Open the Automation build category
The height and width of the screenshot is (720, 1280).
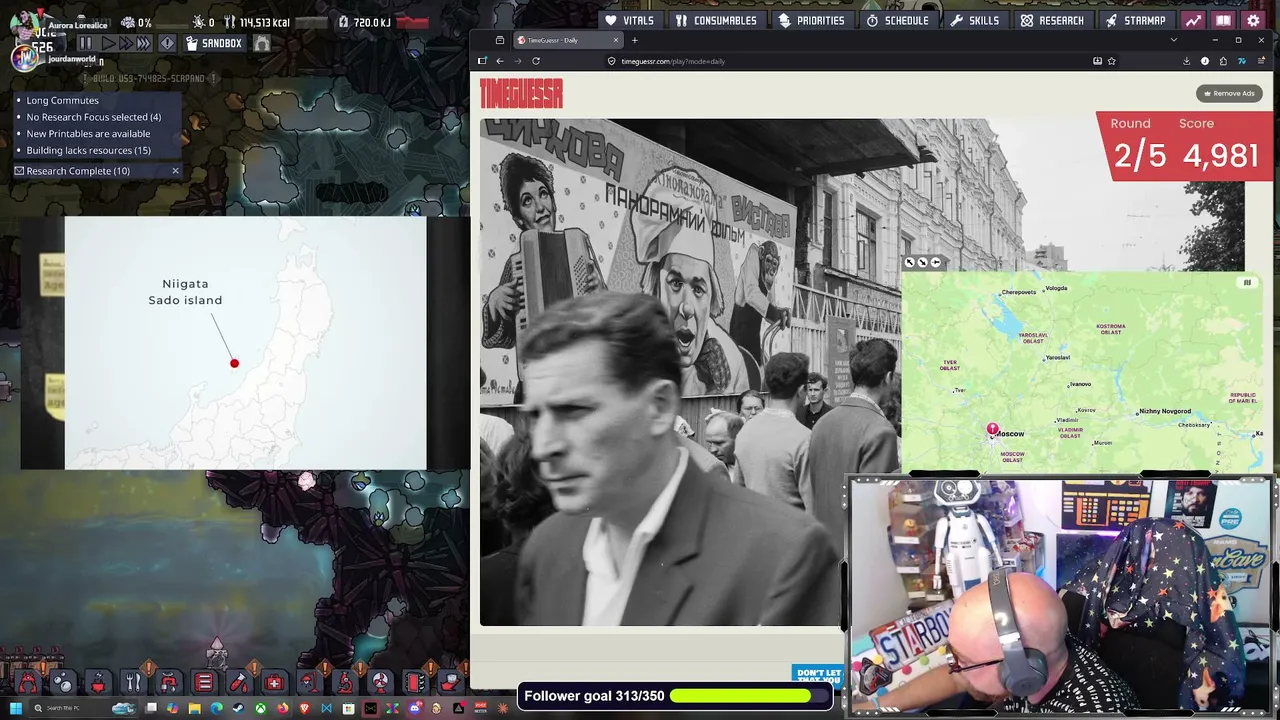[x=415, y=682]
